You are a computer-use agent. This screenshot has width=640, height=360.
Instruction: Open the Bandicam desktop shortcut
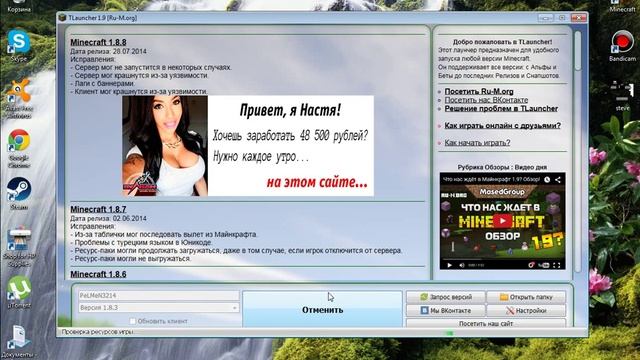click(x=622, y=45)
